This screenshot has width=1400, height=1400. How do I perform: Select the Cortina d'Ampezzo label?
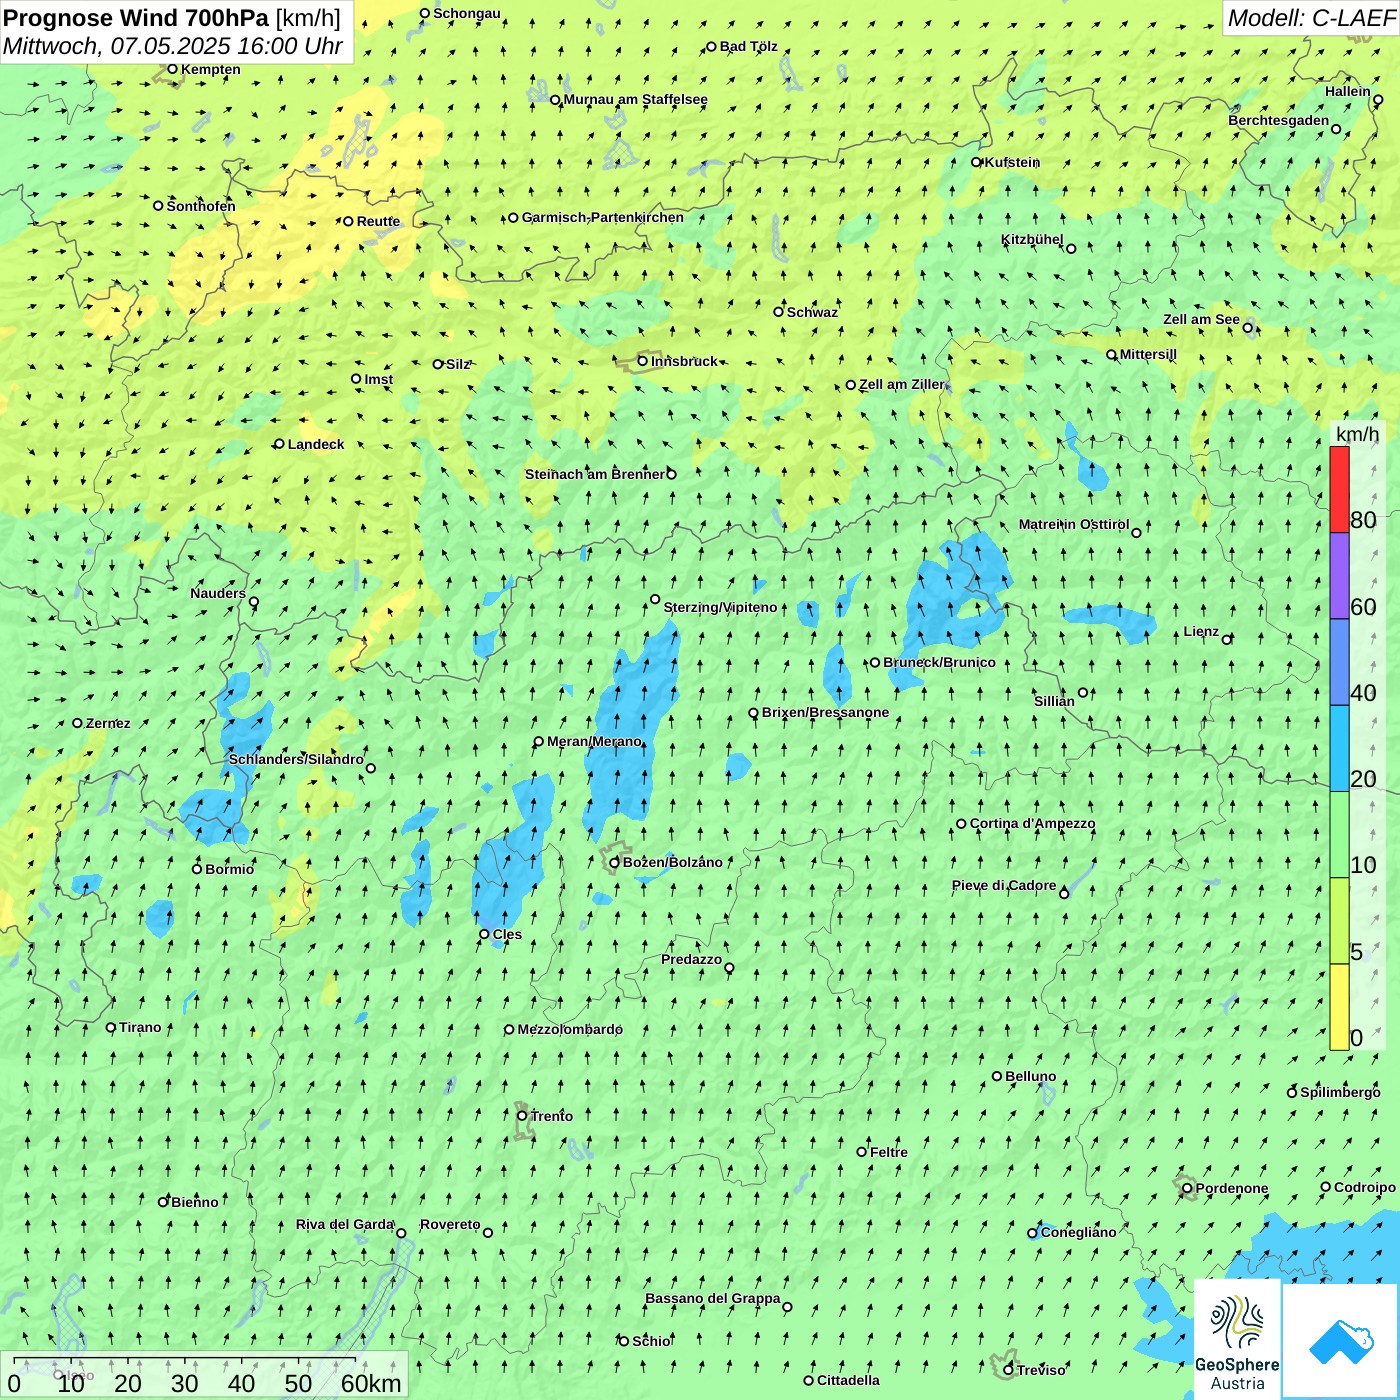(x=1032, y=823)
